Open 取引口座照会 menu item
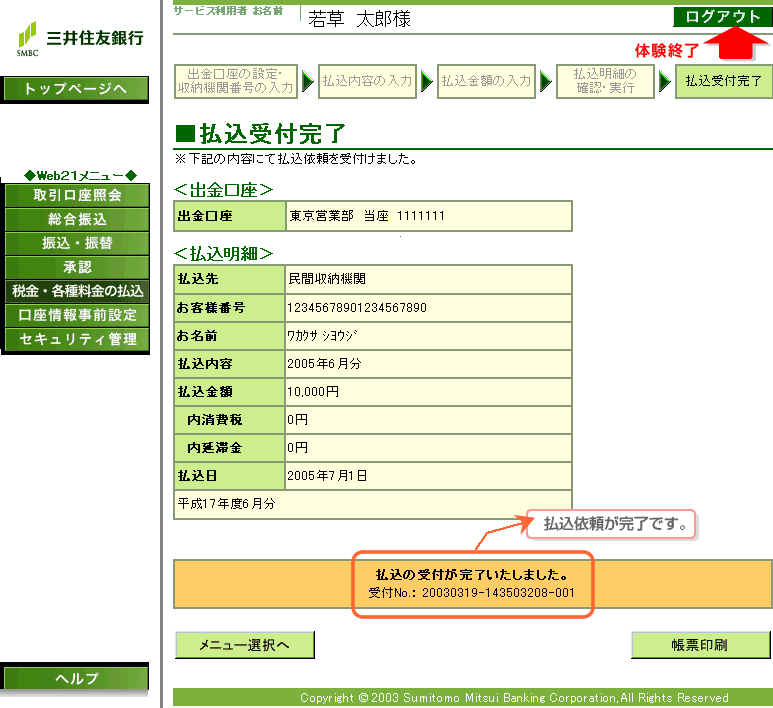 pos(77,195)
